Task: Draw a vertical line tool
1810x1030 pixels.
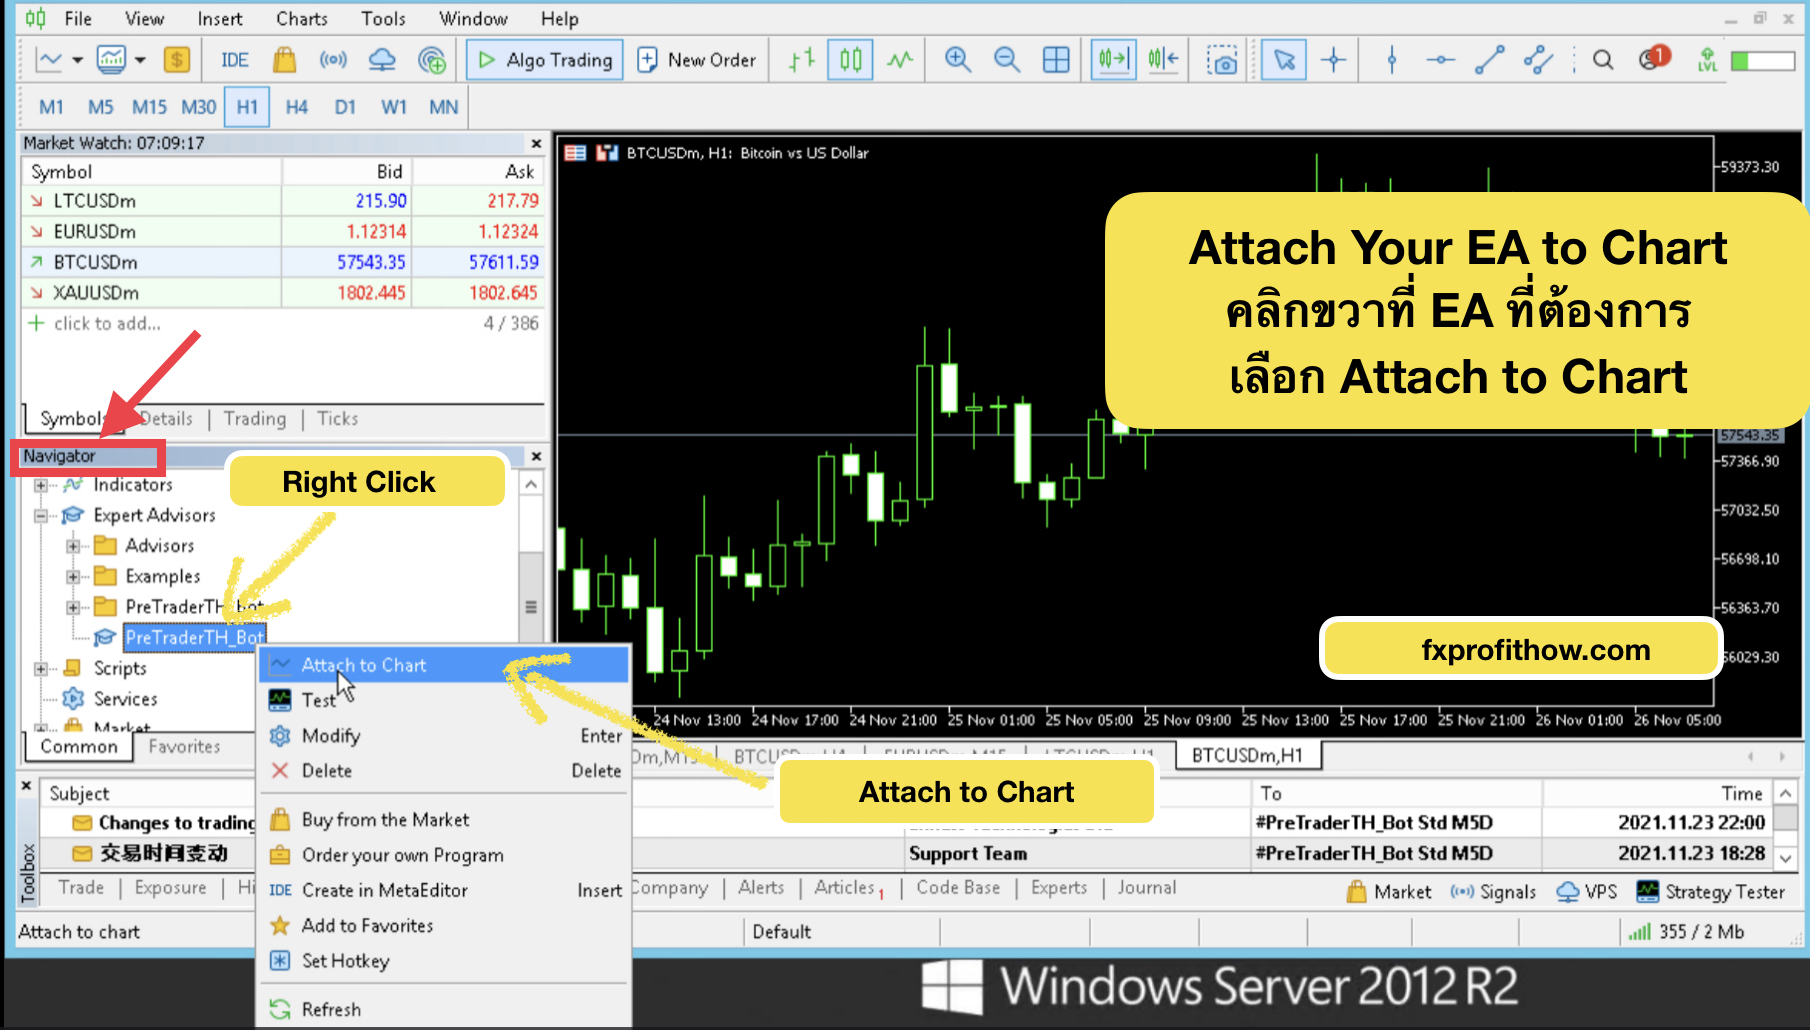Action: point(1391,60)
